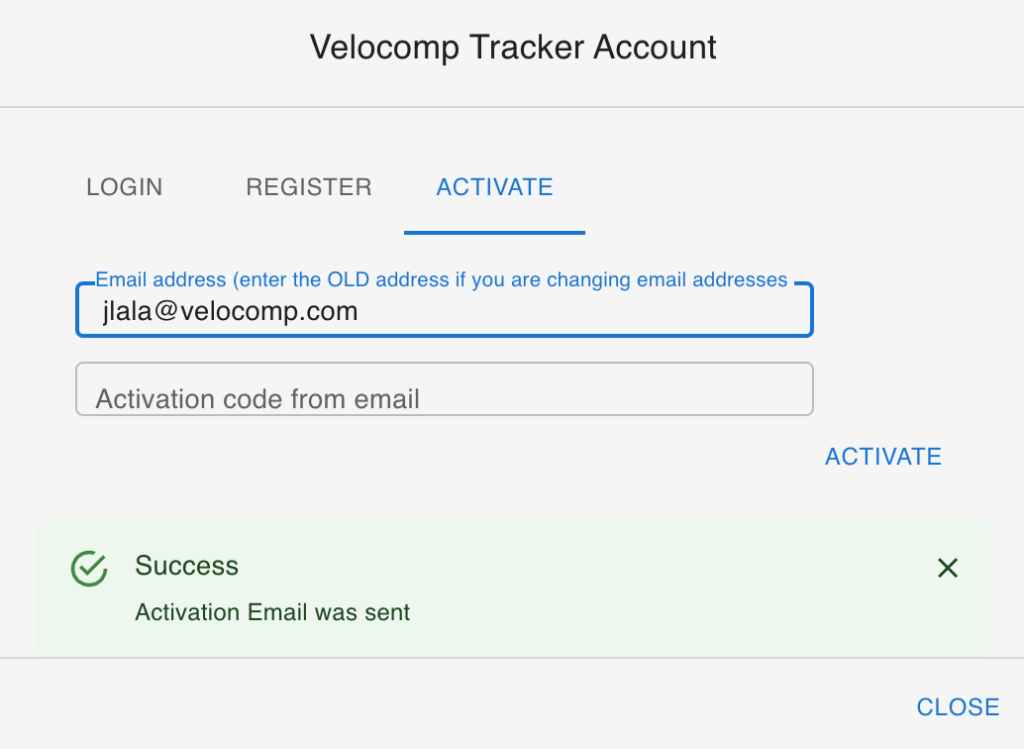The width and height of the screenshot is (1024, 749).
Task: Click the Success heading in the alert
Action: tap(187, 566)
